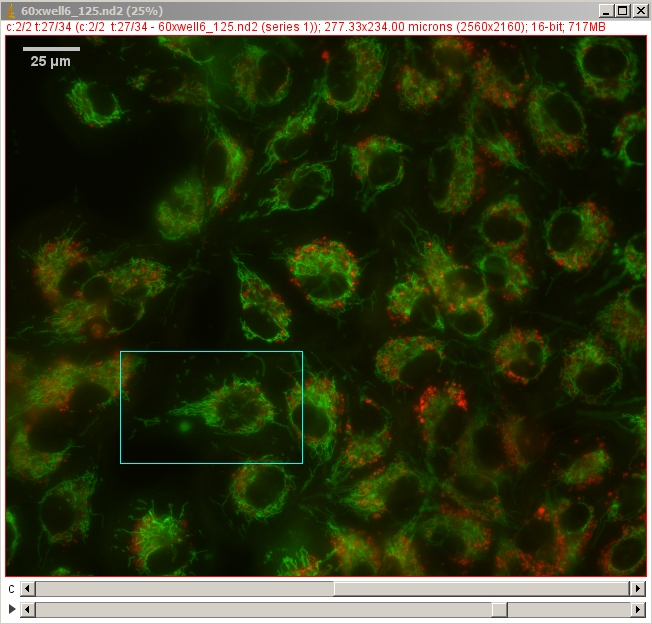Click the channel slider's right arrow

point(638,589)
